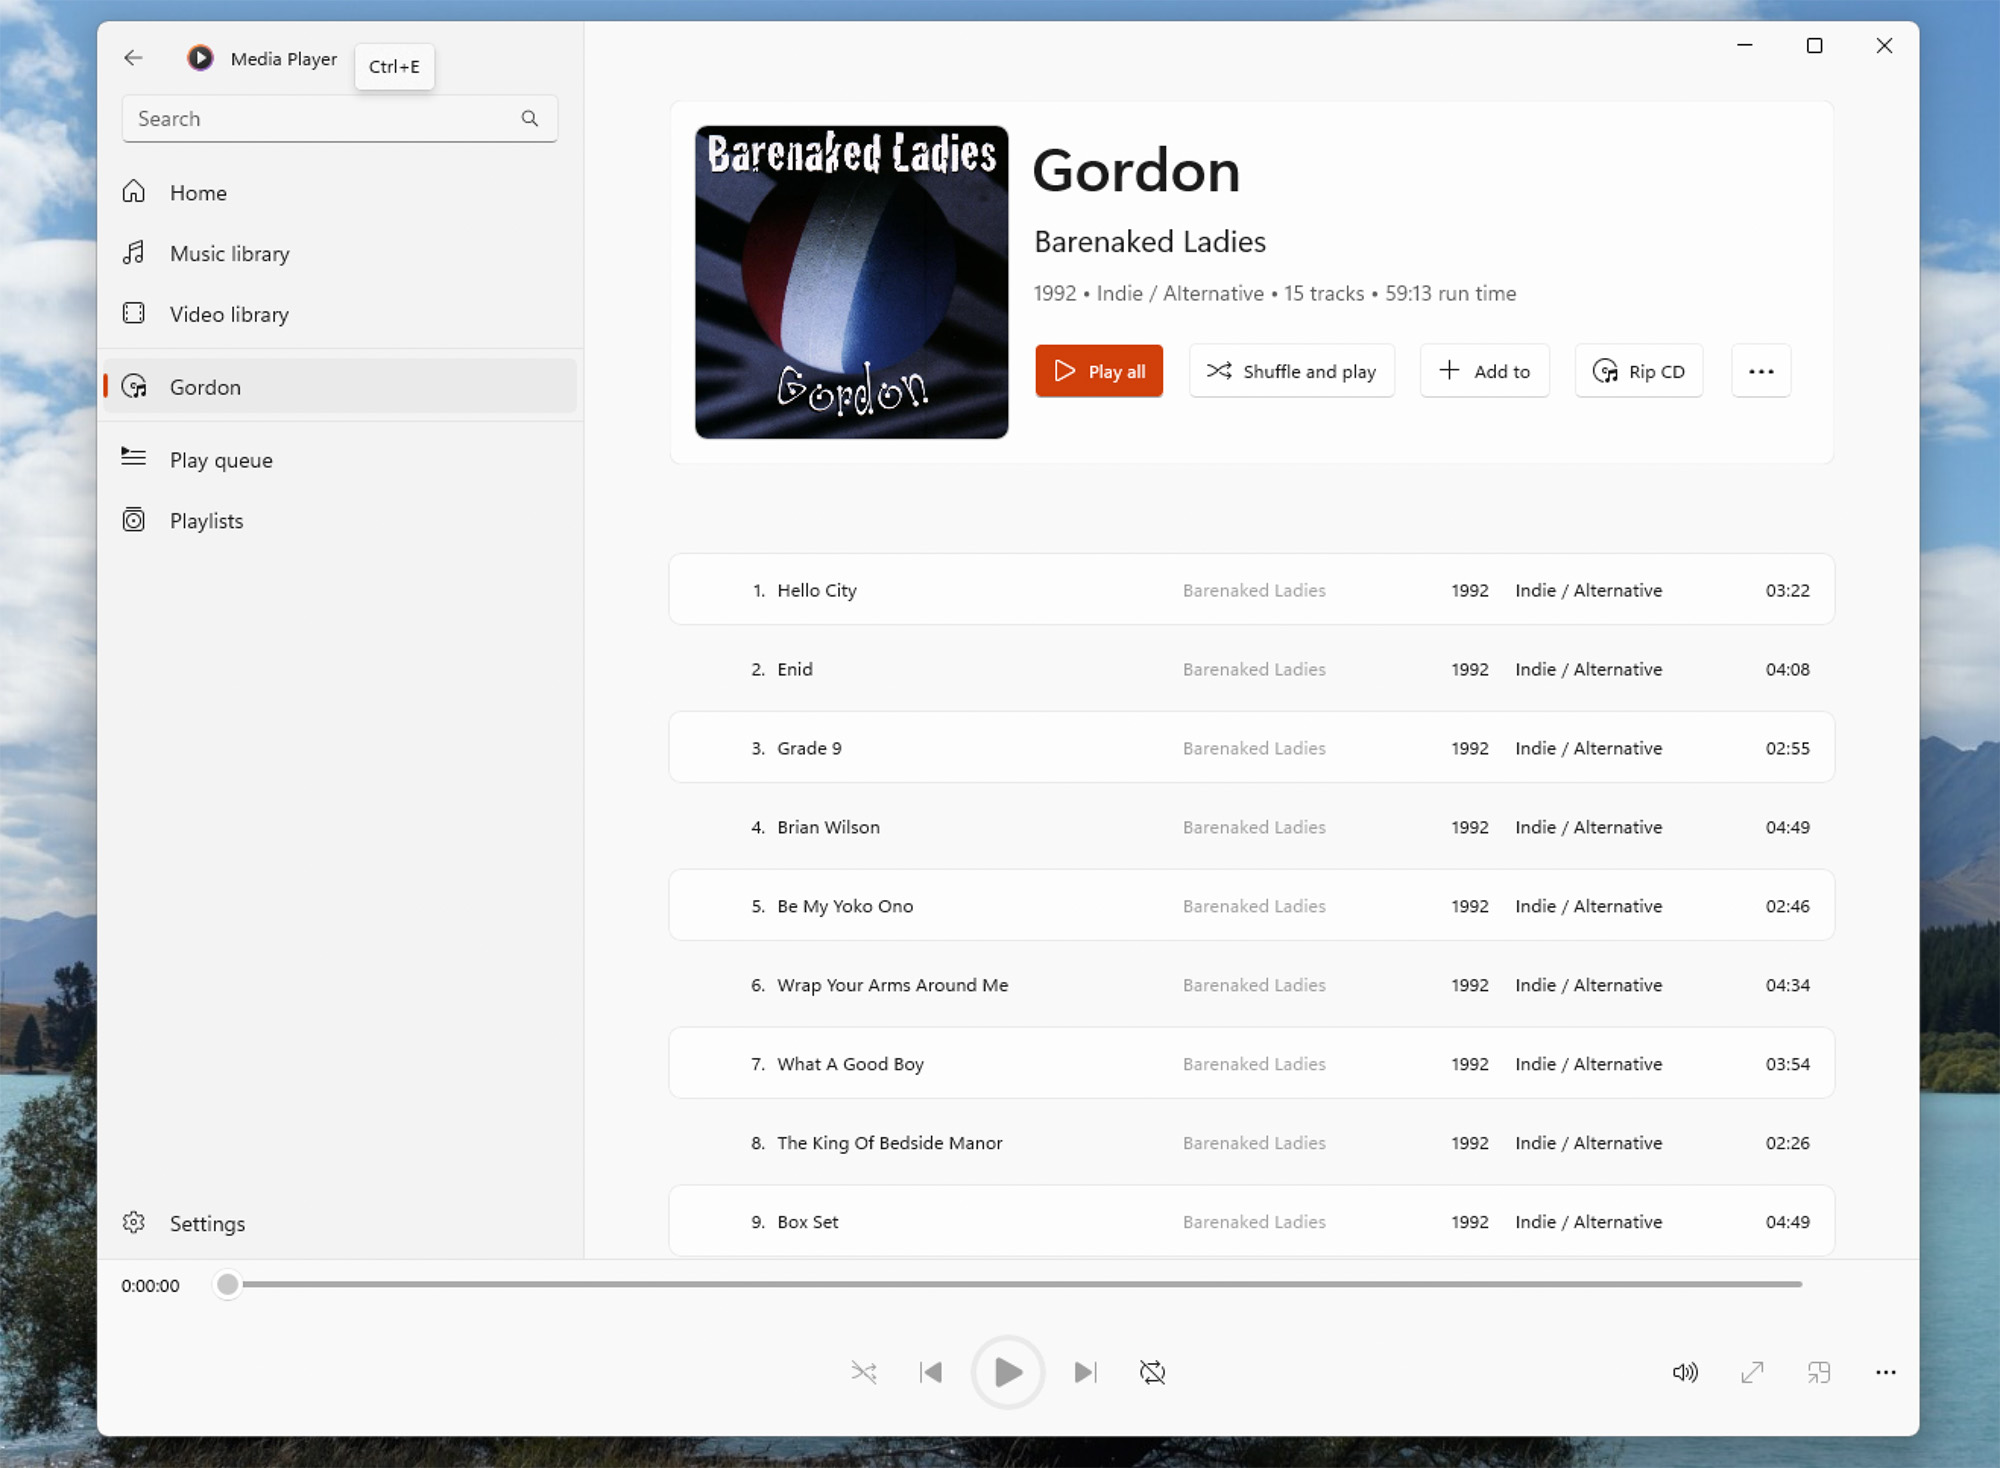Click the Gordon album cover thumbnail
Viewport: 2000px width, 1468px height.
coord(852,281)
